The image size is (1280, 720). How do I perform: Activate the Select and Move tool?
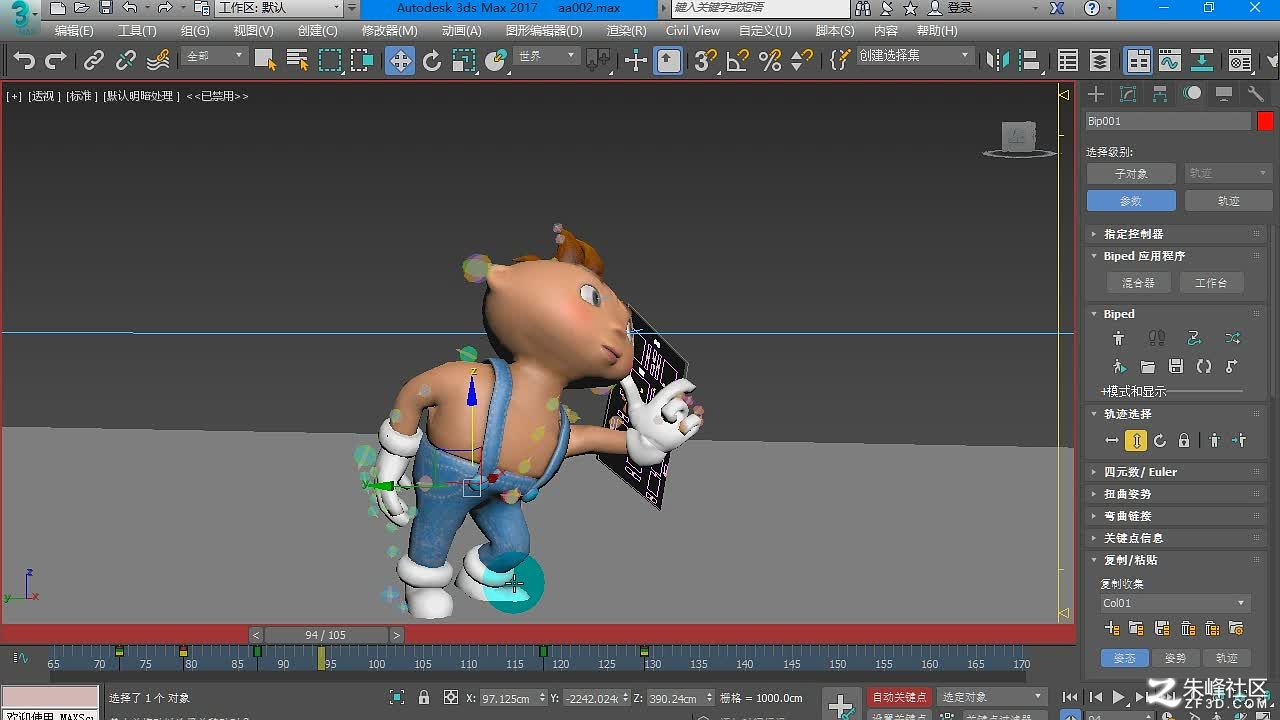[400, 61]
